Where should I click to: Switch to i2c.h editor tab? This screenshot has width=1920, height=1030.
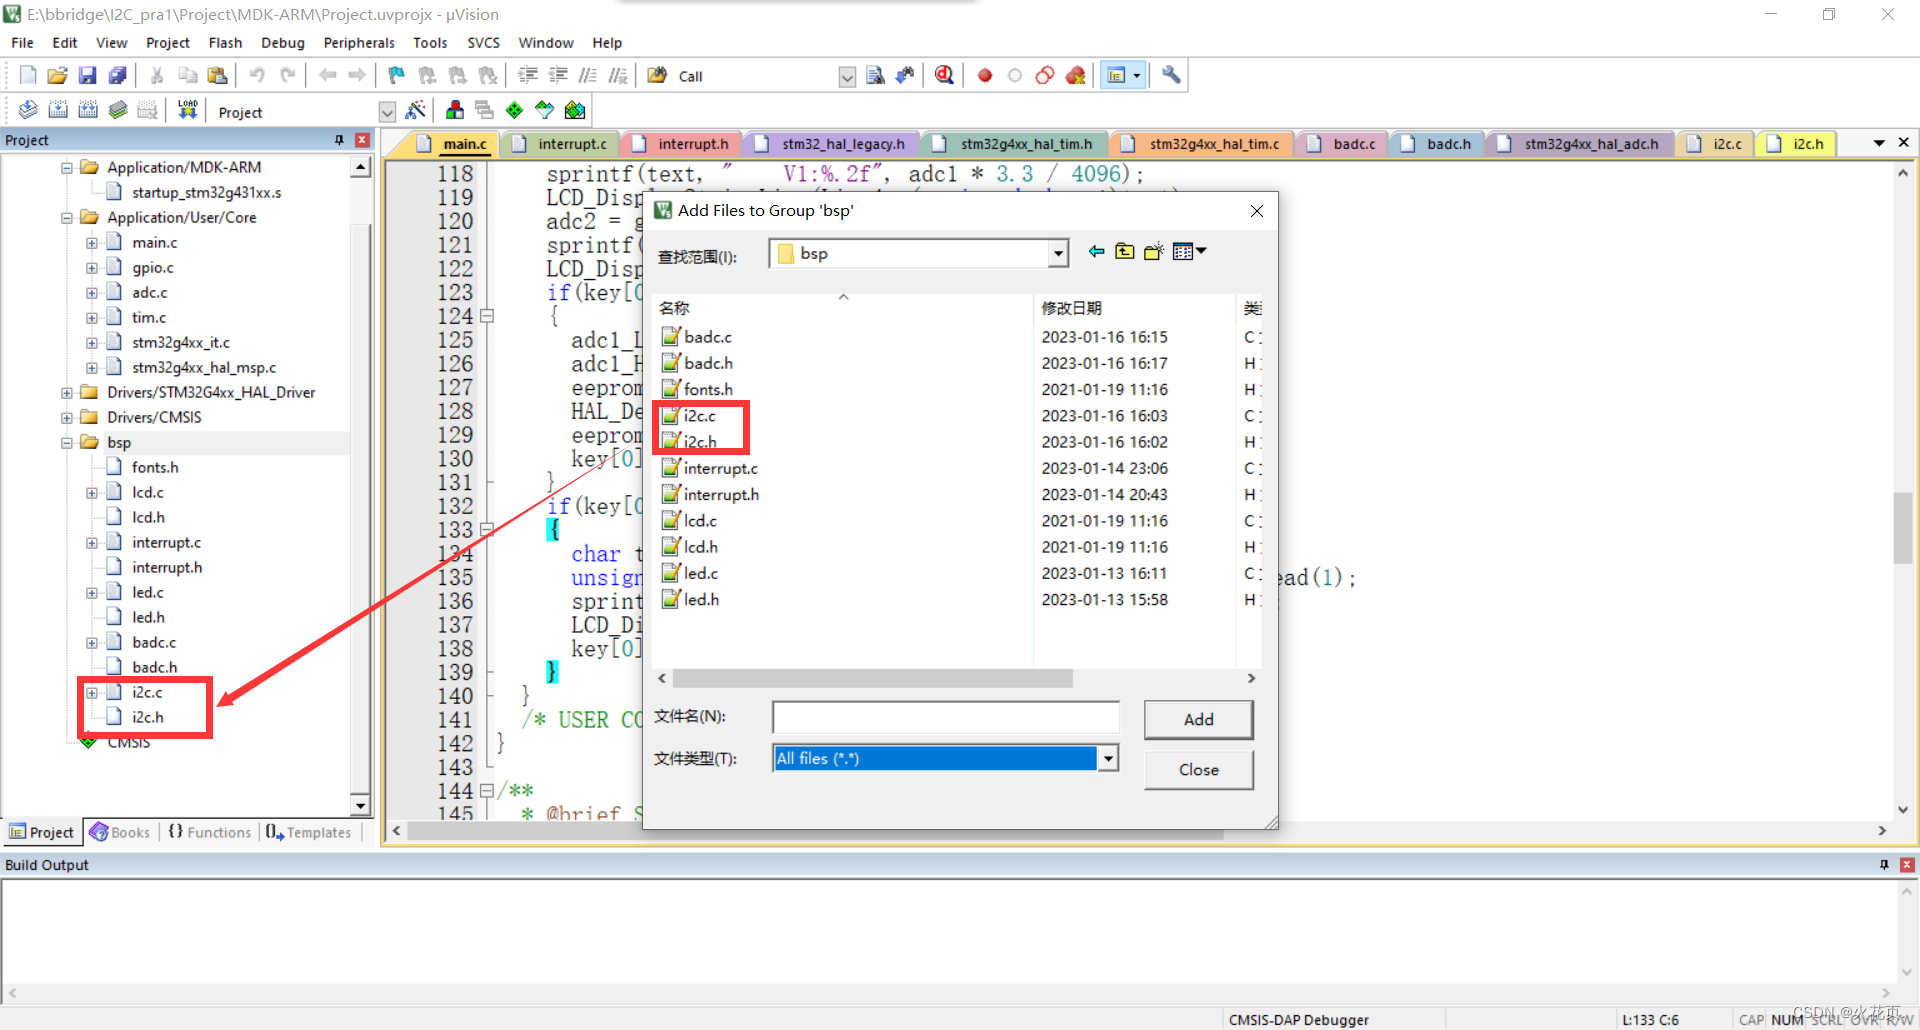1799,144
